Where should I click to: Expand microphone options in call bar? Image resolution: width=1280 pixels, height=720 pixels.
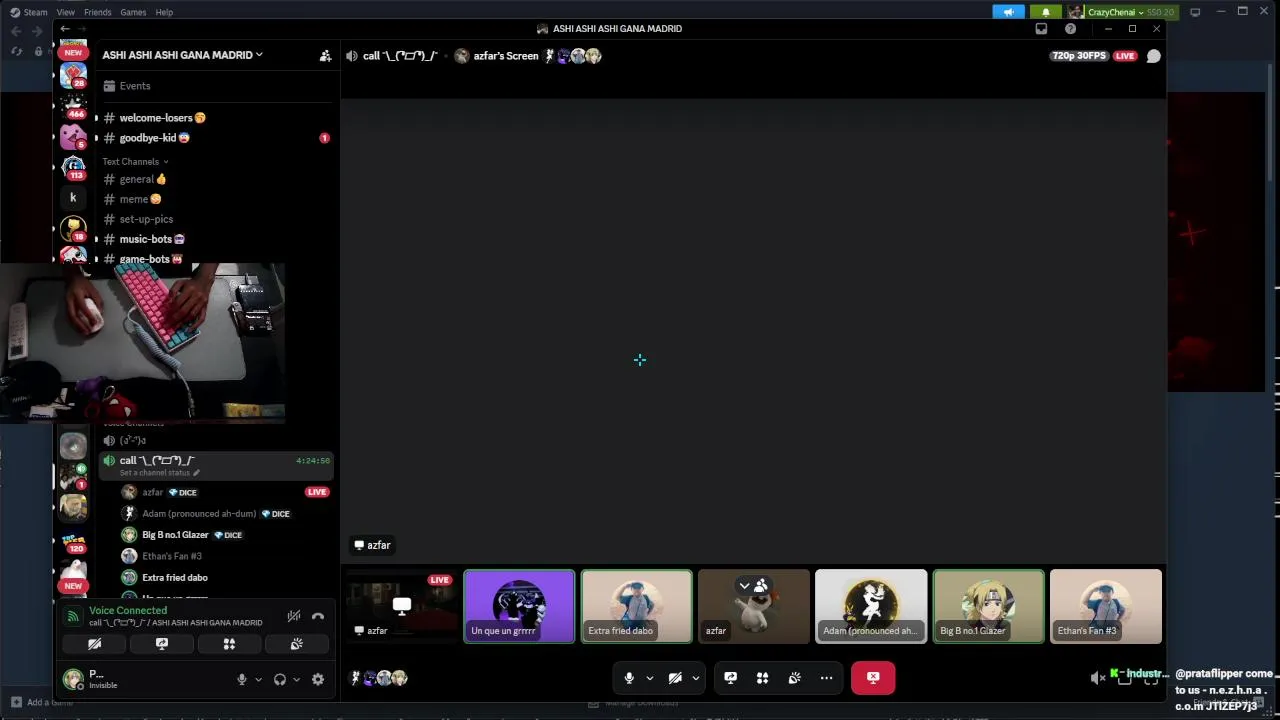pos(649,678)
